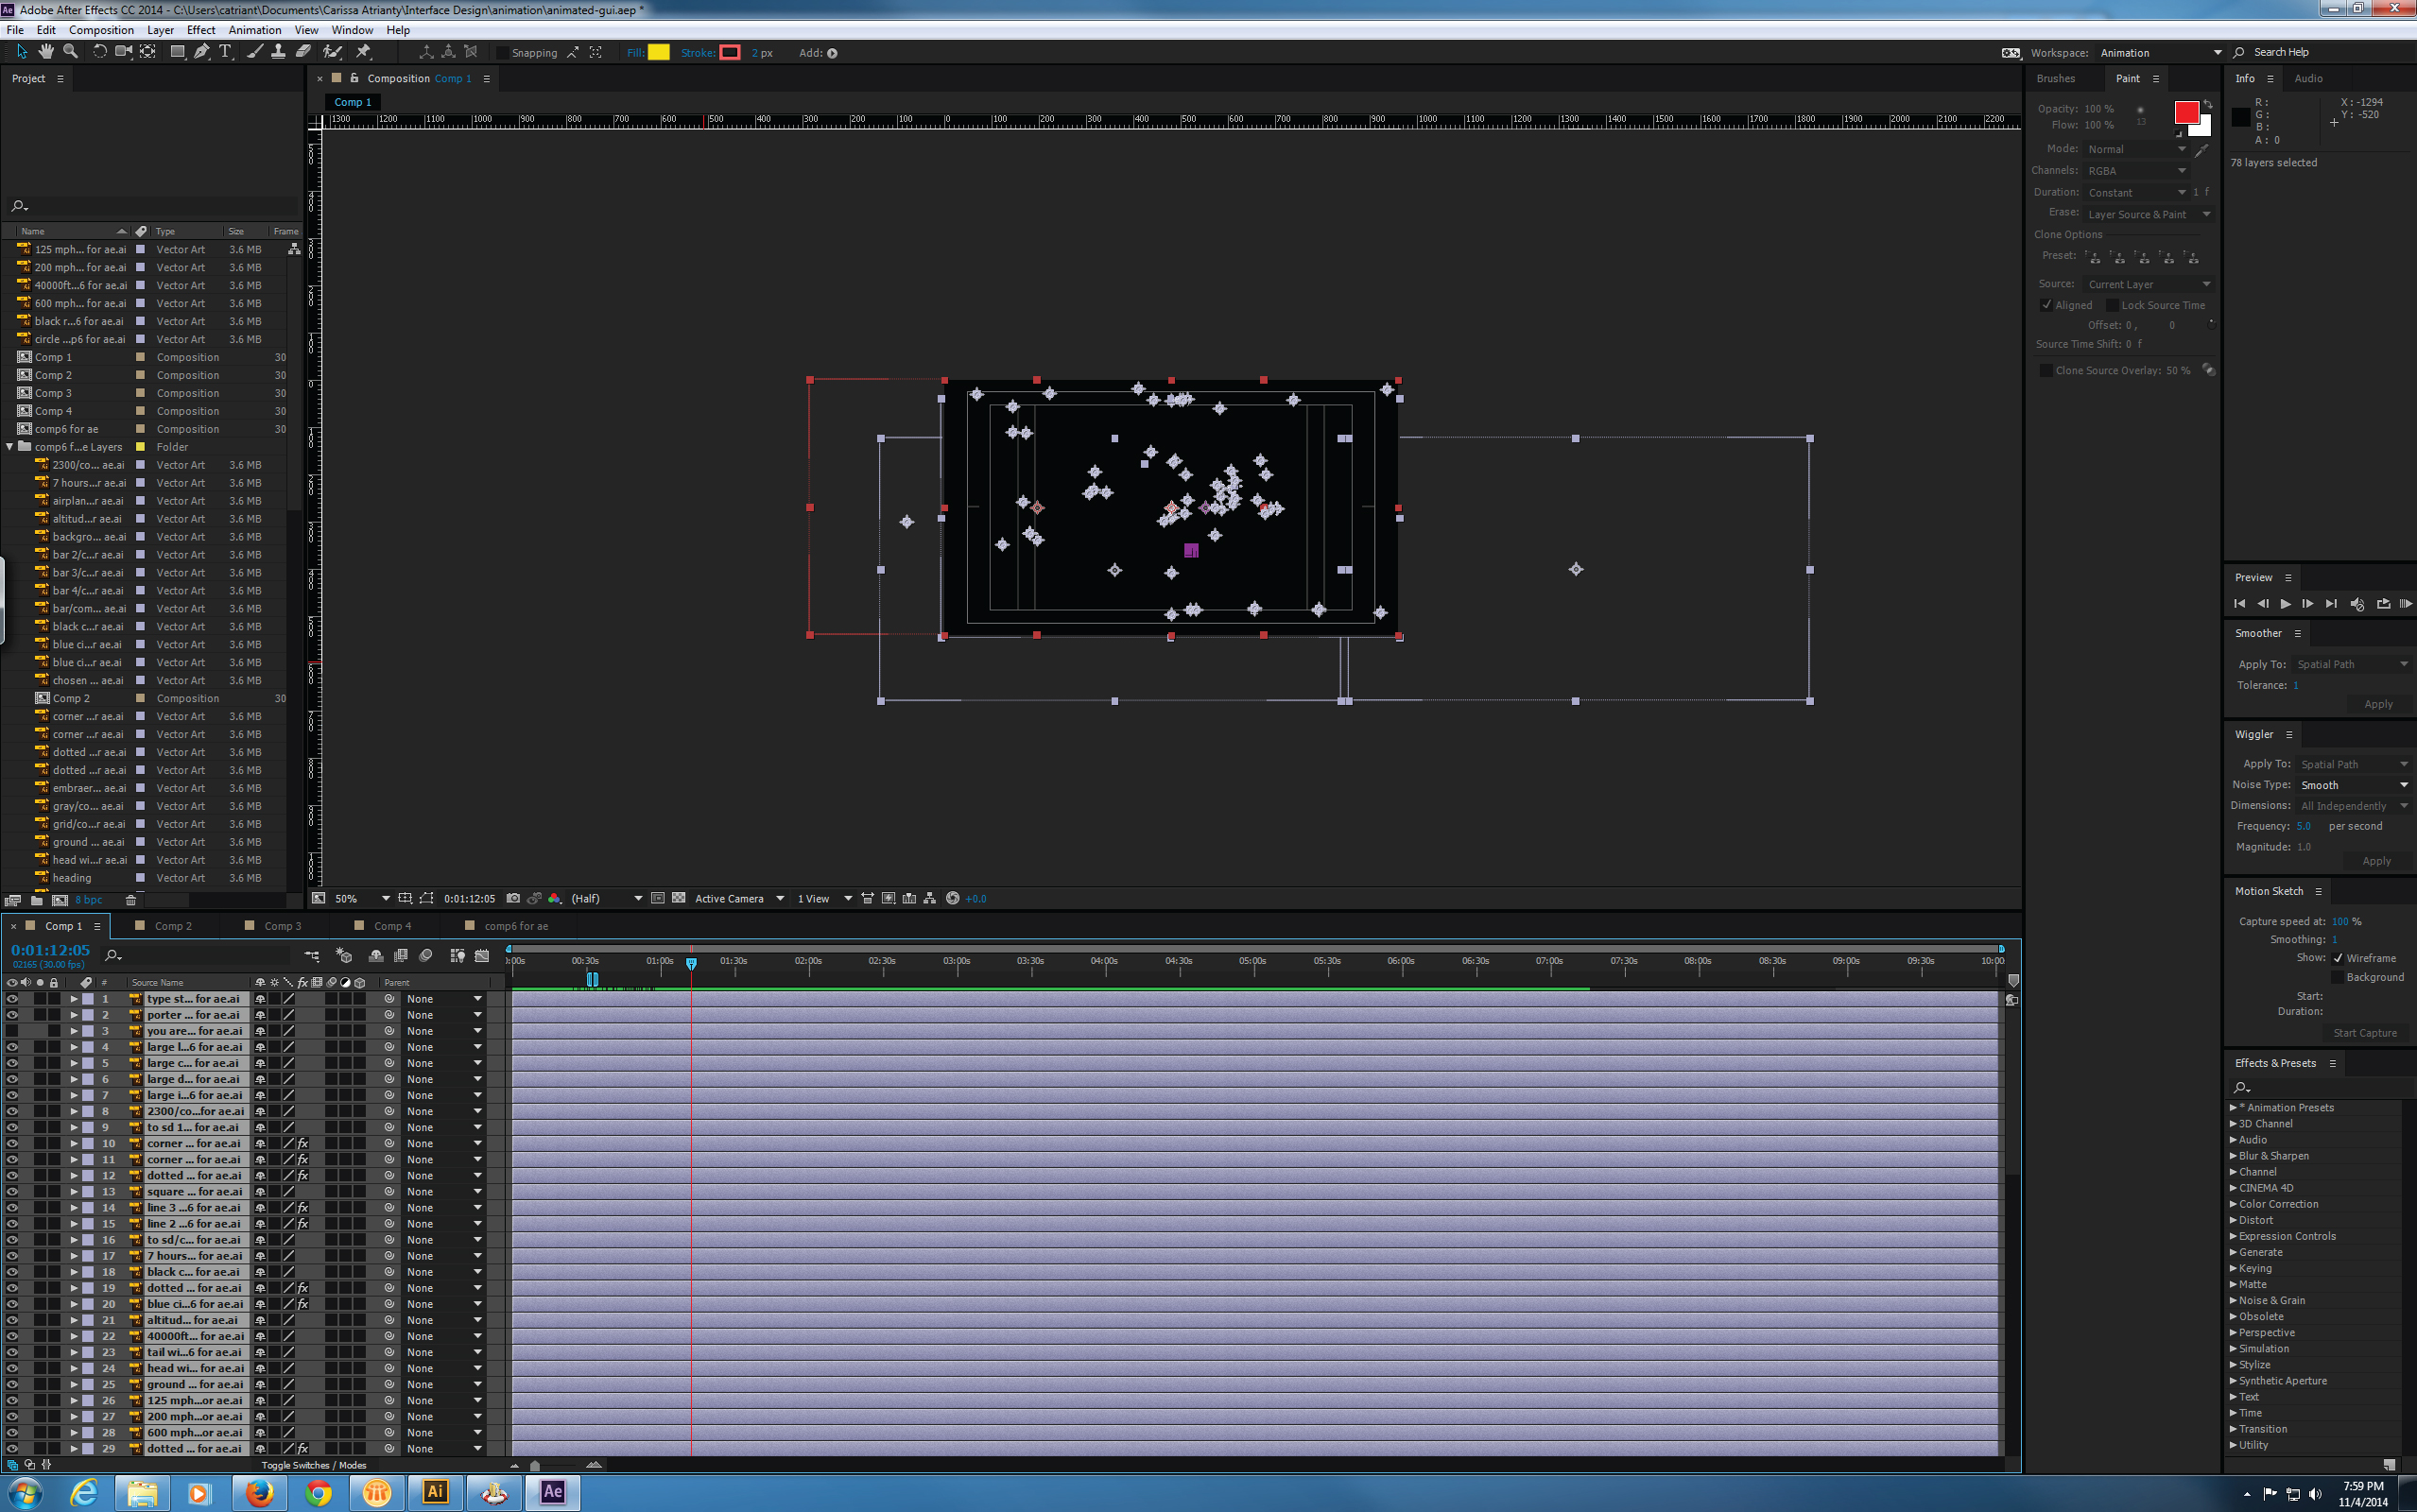Expand Animation Presets in Effects panel
2417x1512 pixels.
2236,1107
